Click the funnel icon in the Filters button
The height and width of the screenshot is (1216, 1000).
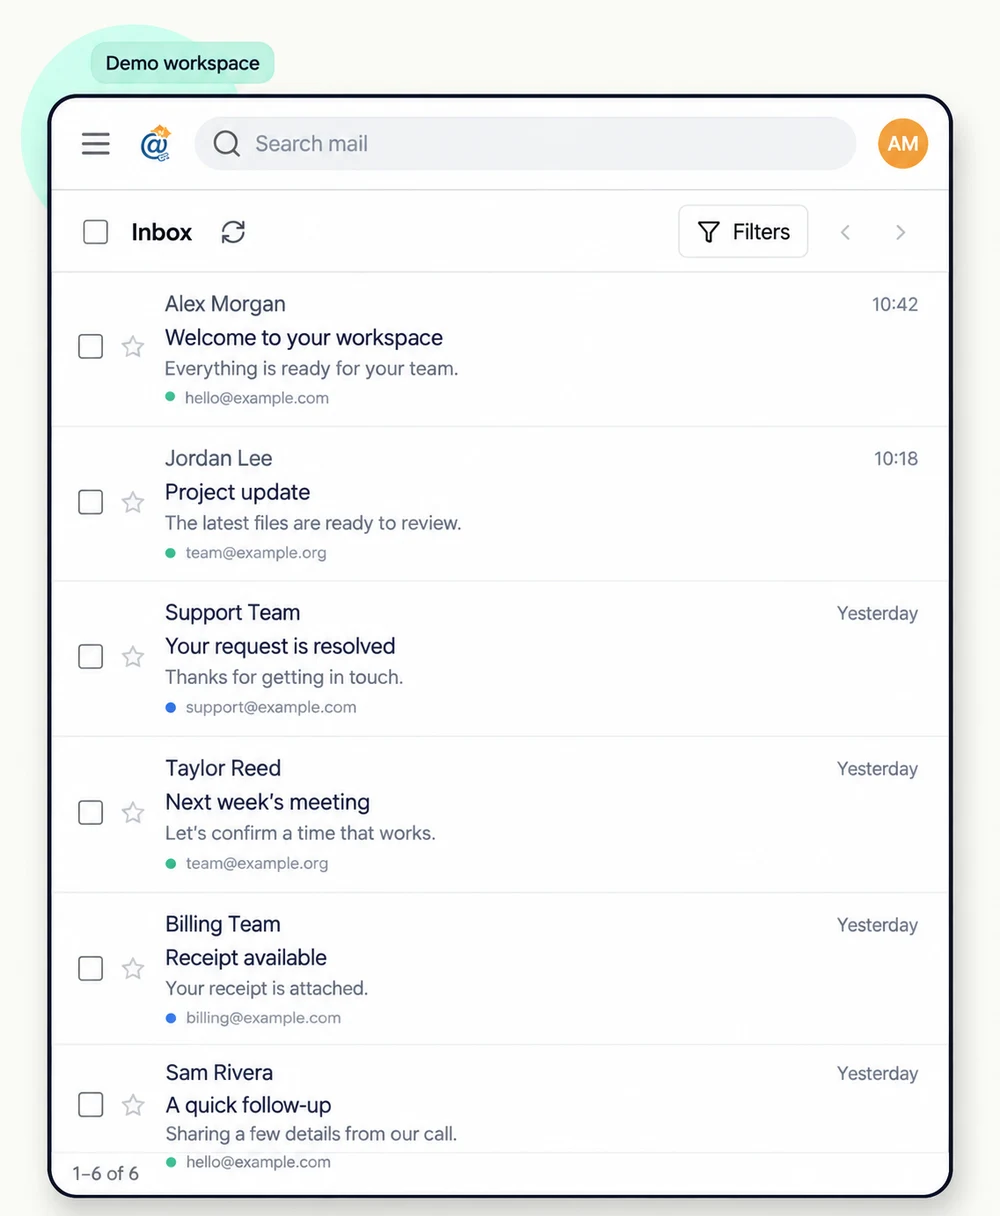pos(708,232)
